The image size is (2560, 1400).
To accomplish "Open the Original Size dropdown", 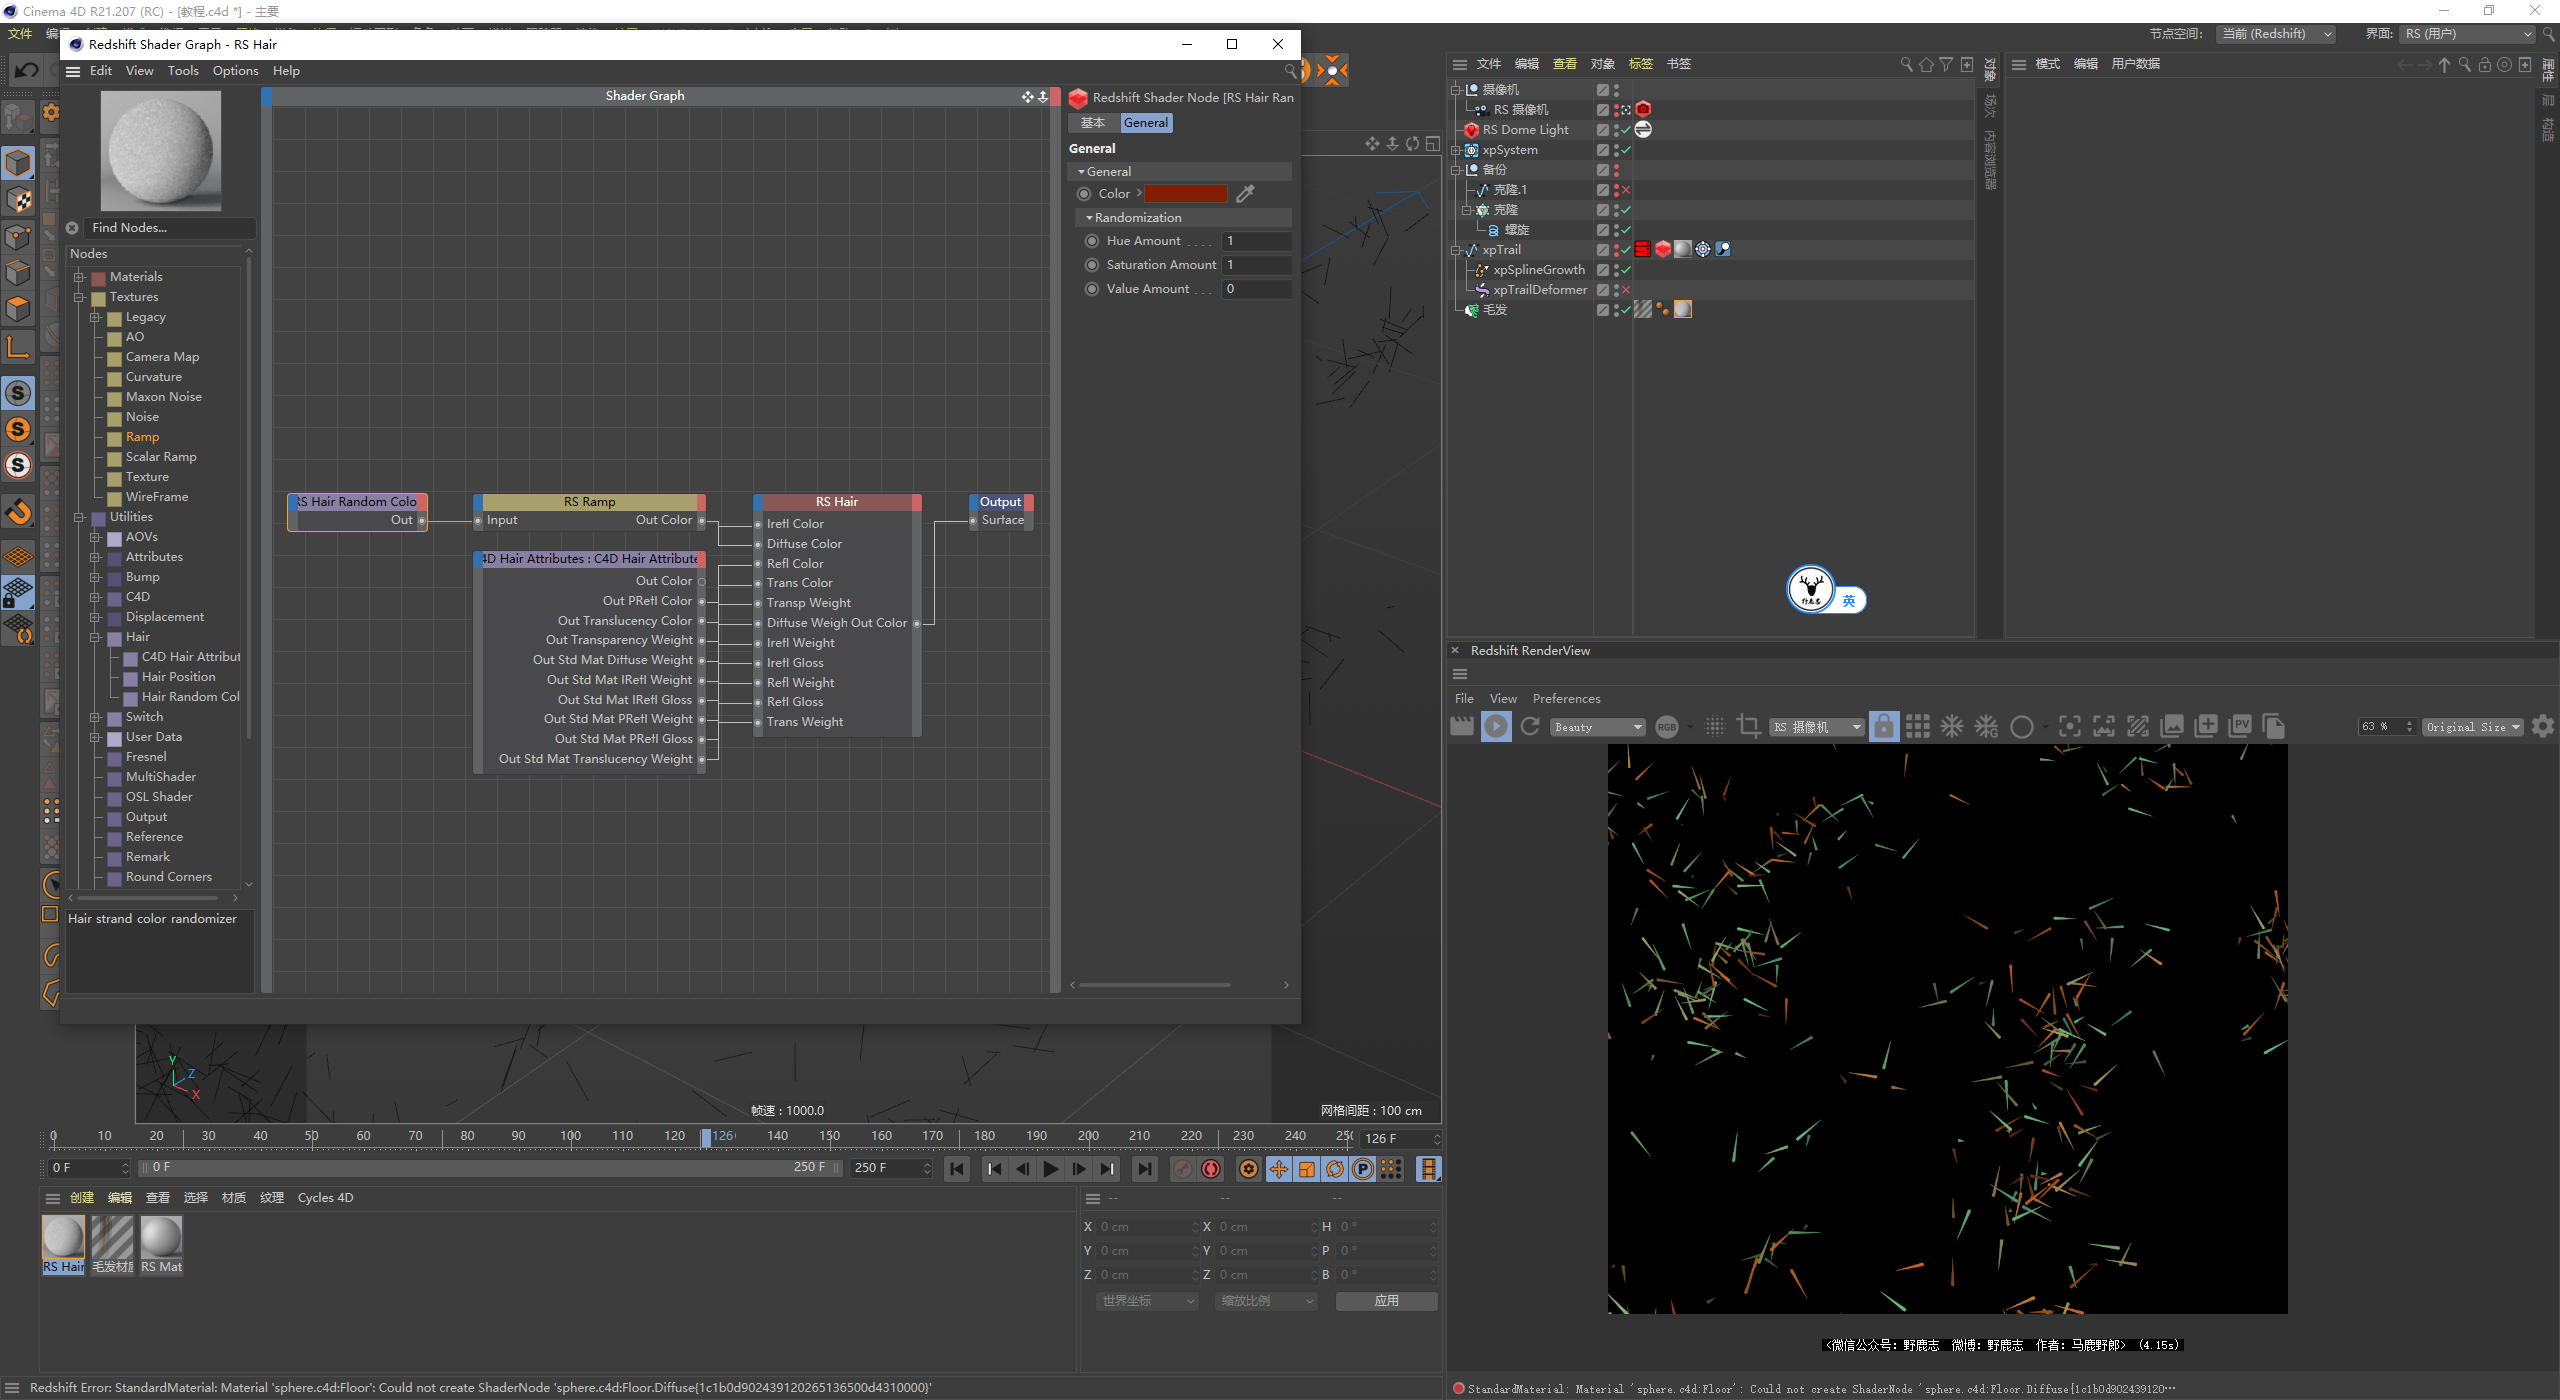I will [x=2471, y=727].
